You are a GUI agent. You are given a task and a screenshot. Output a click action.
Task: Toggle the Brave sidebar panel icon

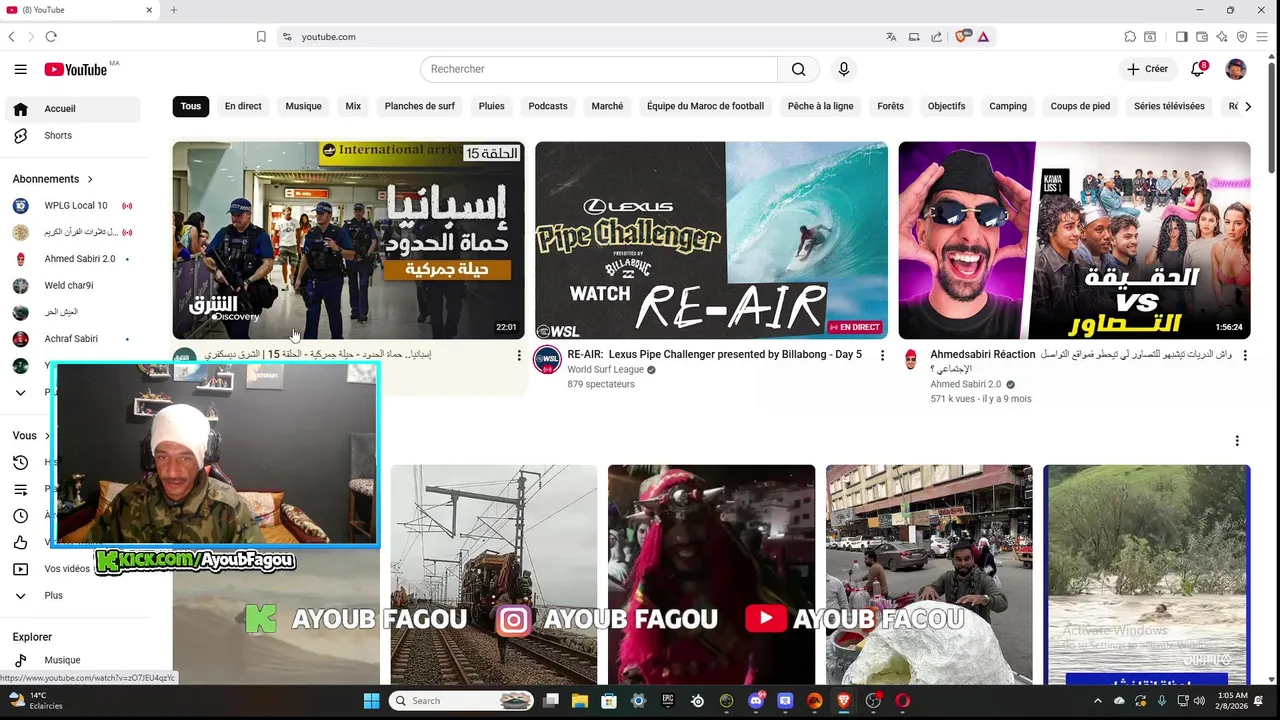[1181, 37]
